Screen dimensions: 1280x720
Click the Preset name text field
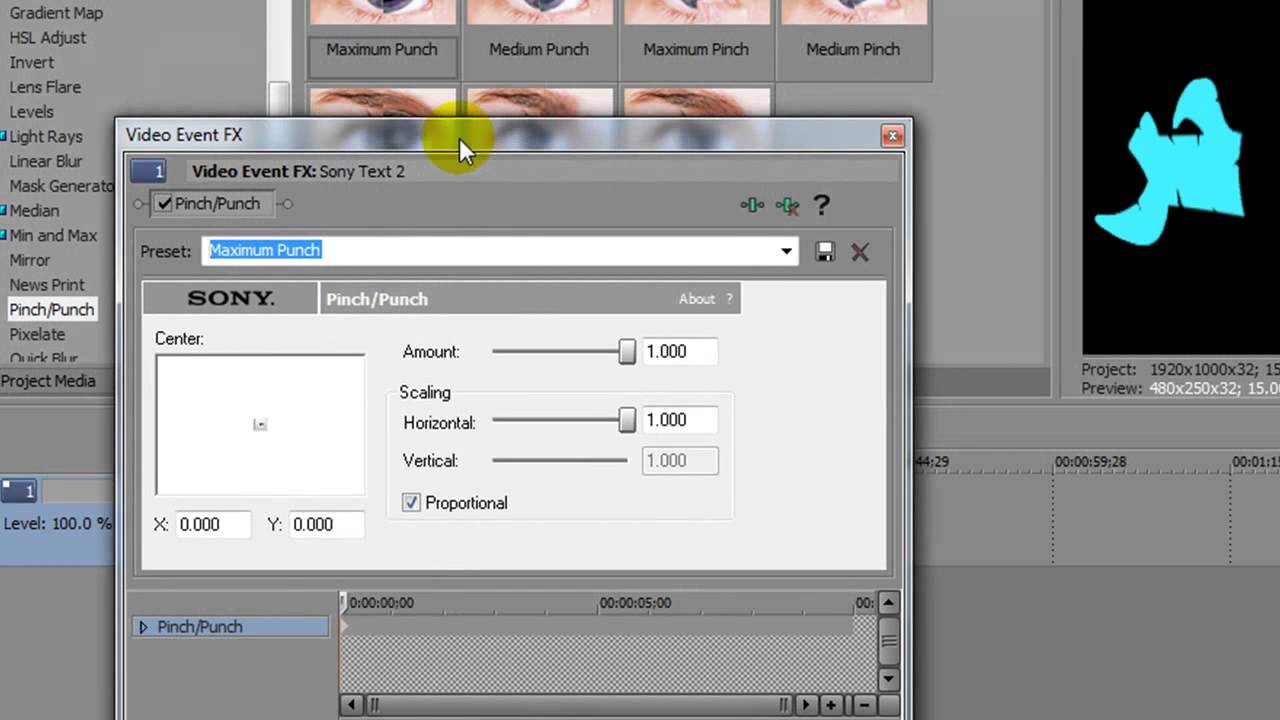pyautogui.click(x=499, y=251)
